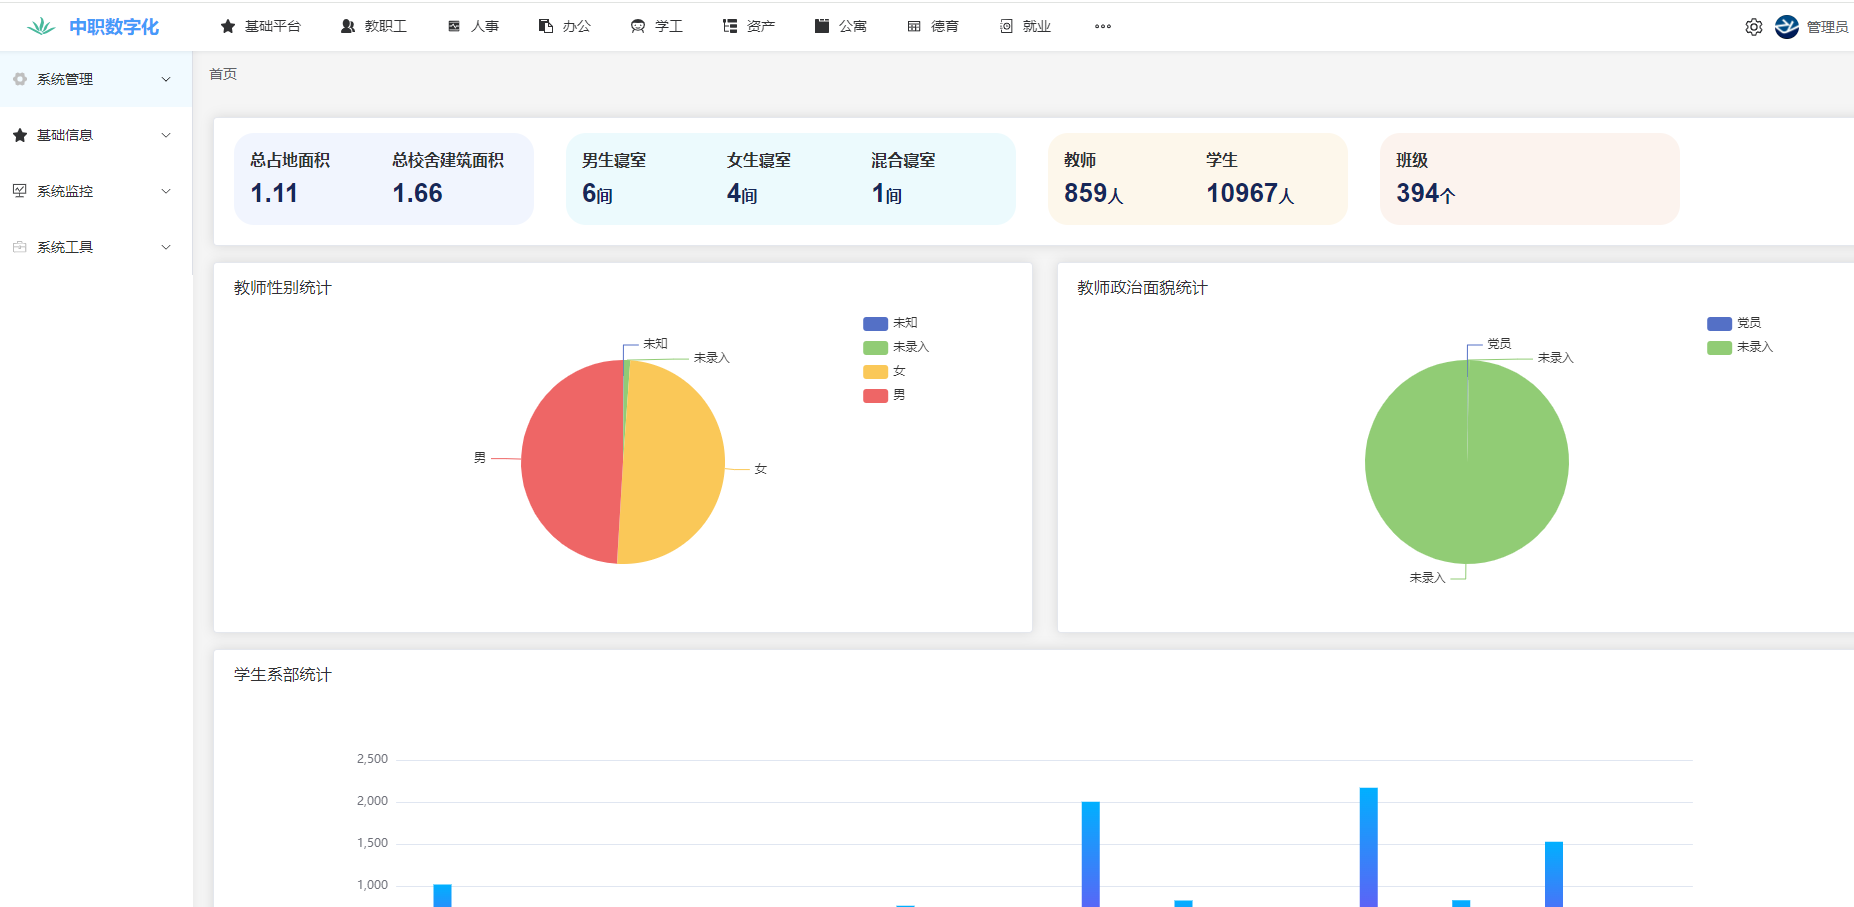Open the 就业 top menu
This screenshot has width=1854, height=907.
pyautogui.click(x=1026, y=27)
